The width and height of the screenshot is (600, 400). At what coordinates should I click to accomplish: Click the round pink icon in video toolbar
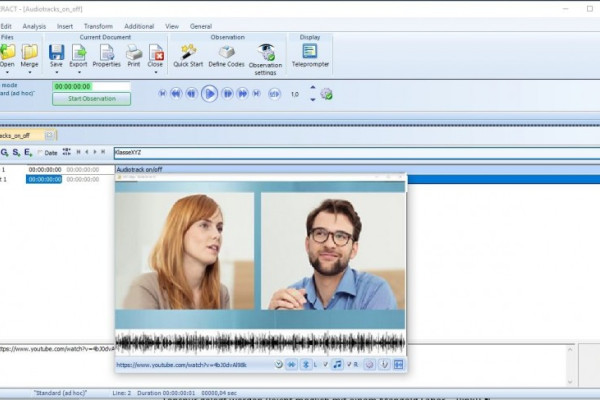click(369, 365)
